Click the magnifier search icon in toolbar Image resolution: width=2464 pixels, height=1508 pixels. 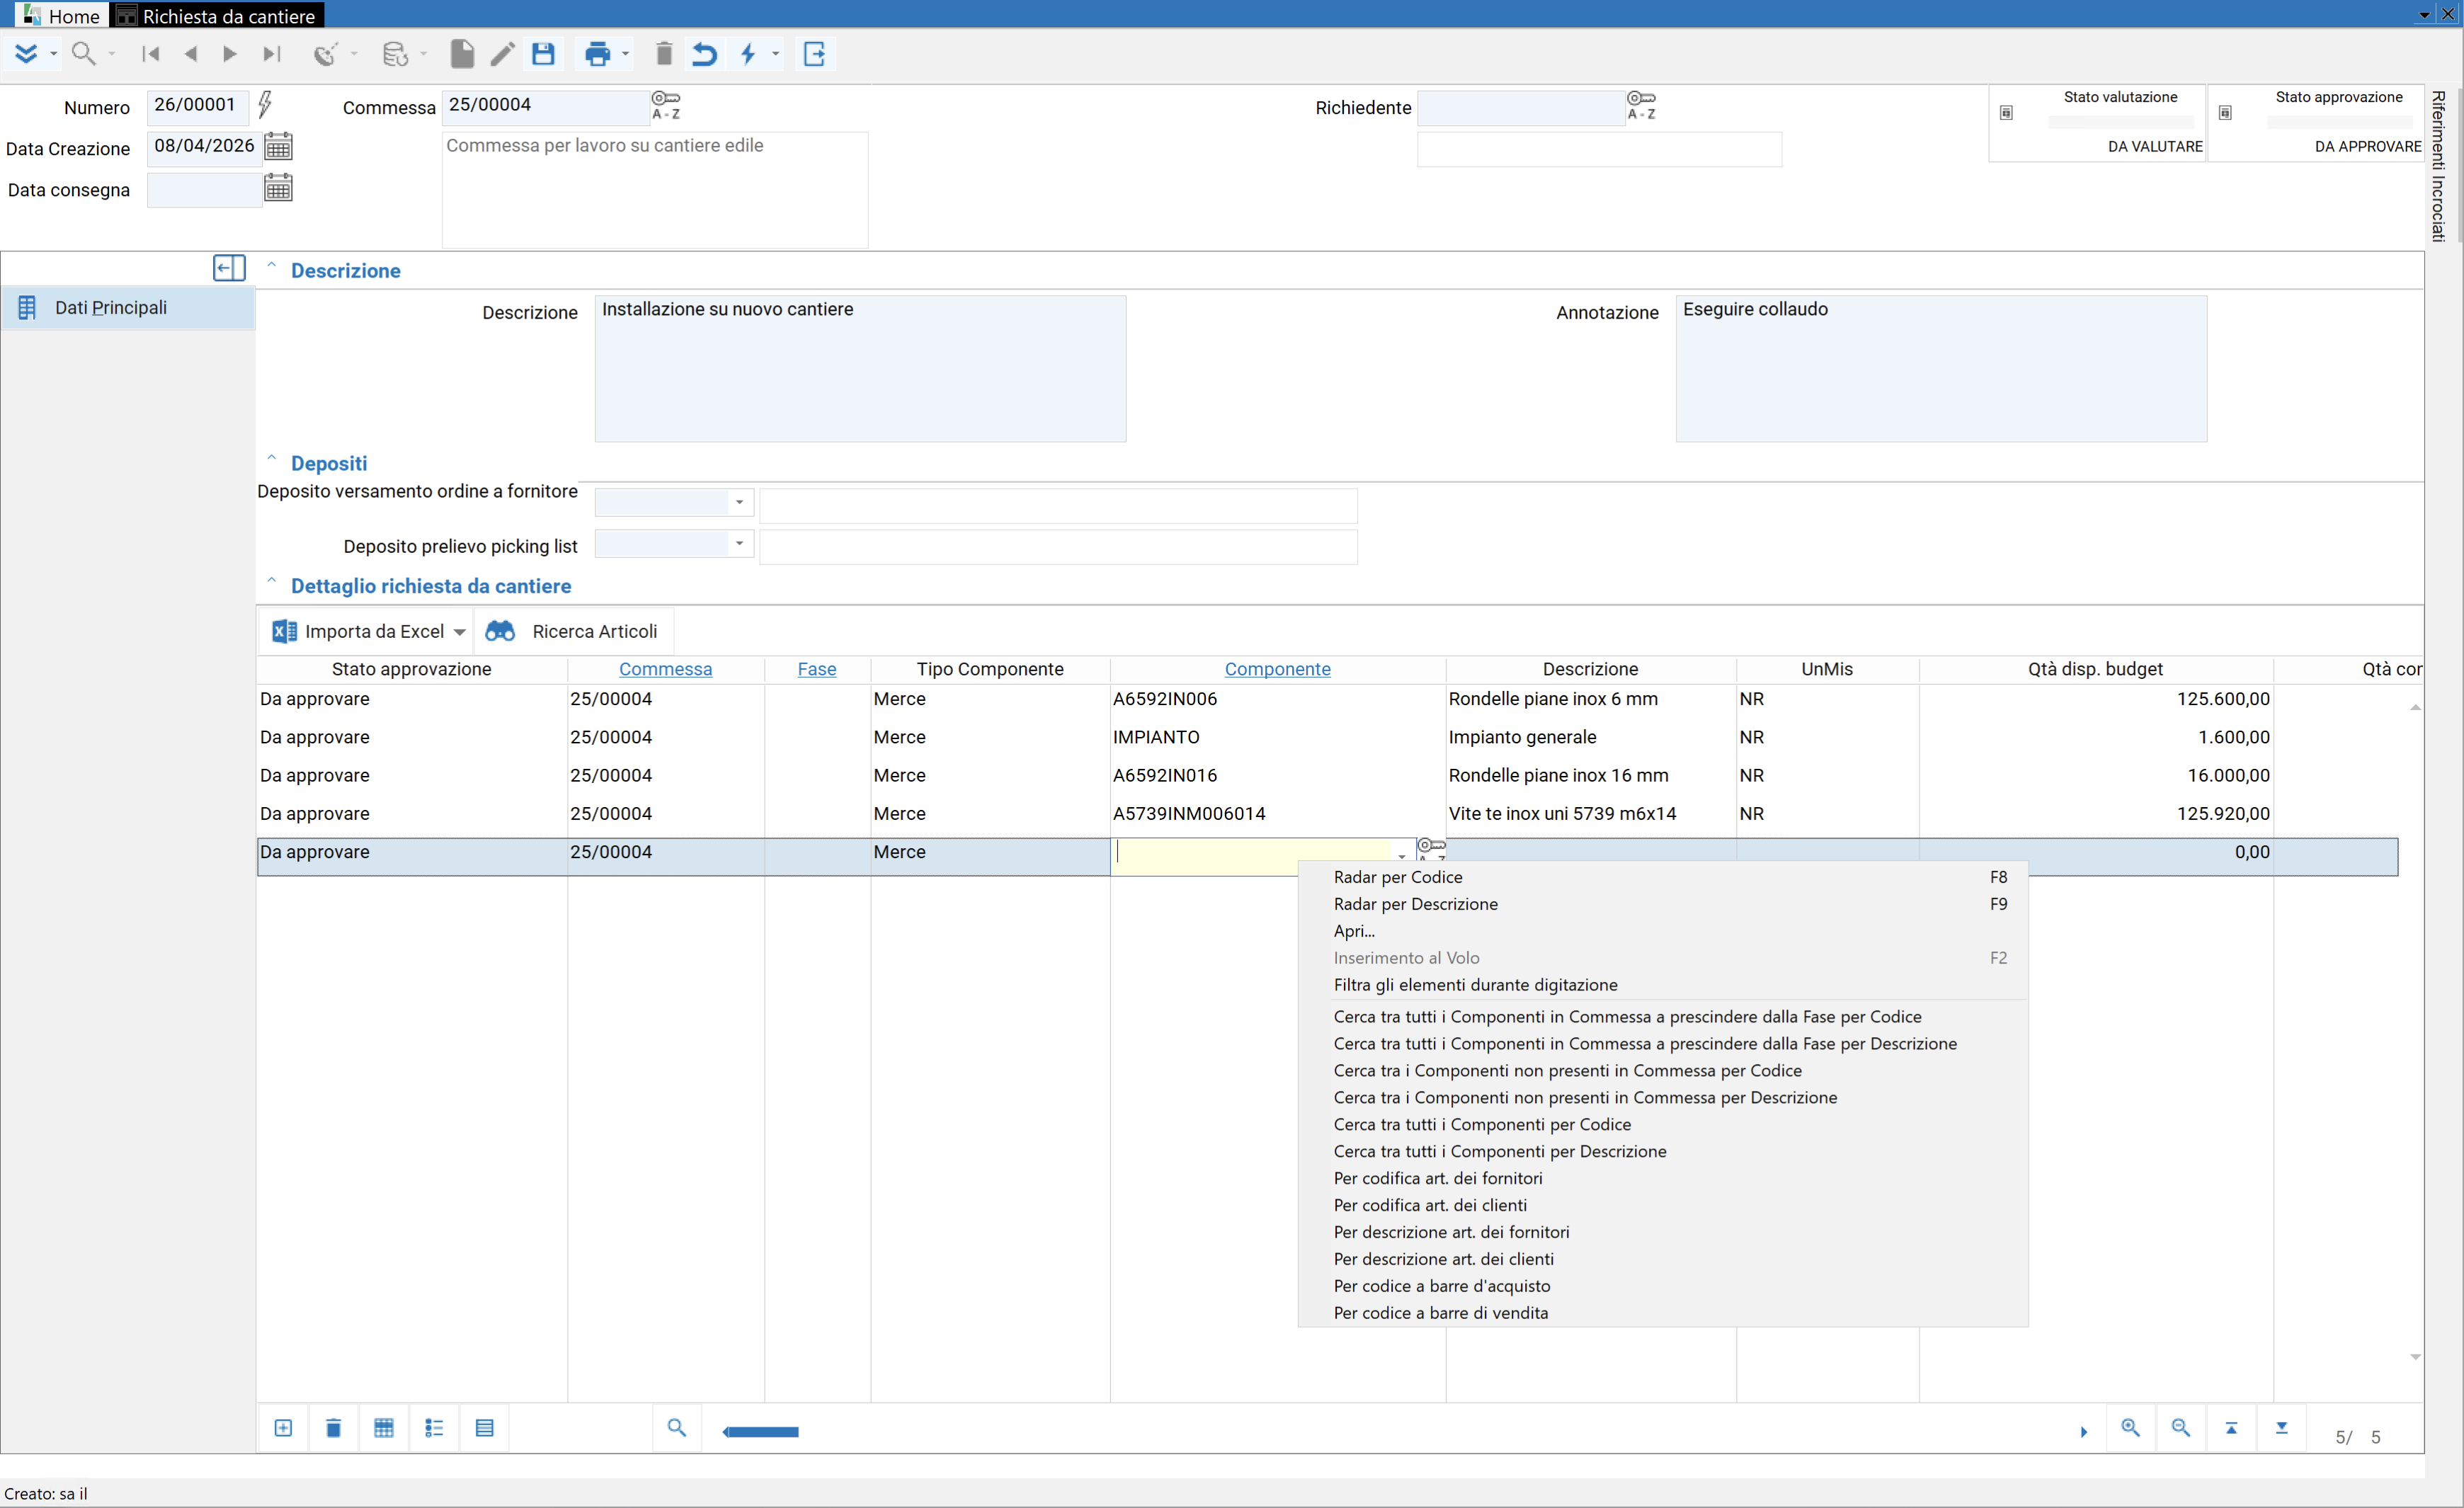[x=84, y=54]
